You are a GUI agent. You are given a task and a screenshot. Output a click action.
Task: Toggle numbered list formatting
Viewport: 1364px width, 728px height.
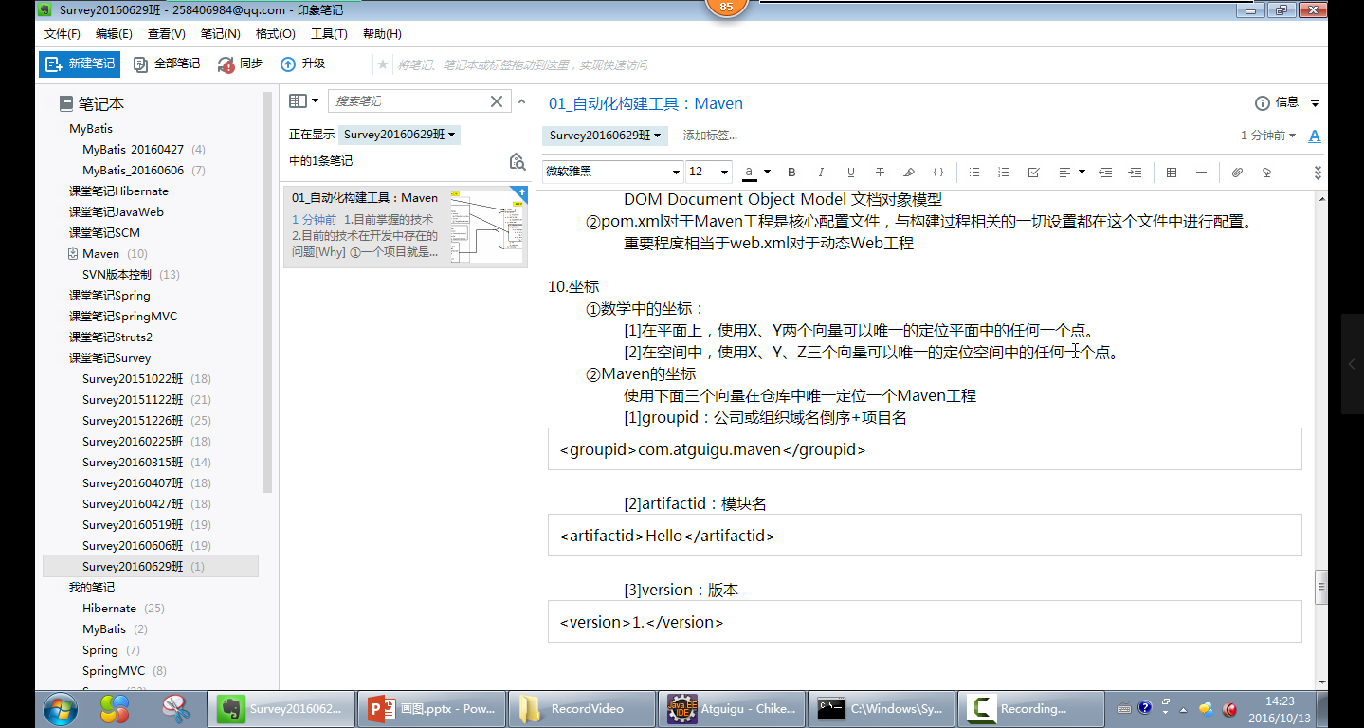click(x=1004, y=172)
